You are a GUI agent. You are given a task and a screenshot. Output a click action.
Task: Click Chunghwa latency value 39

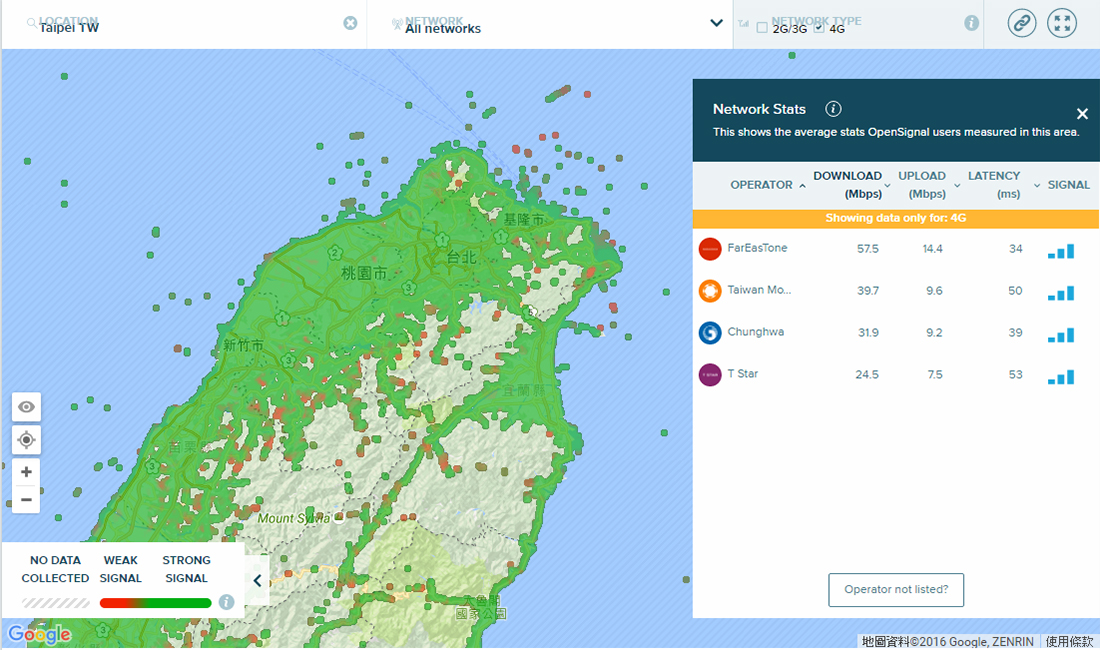1015,333
